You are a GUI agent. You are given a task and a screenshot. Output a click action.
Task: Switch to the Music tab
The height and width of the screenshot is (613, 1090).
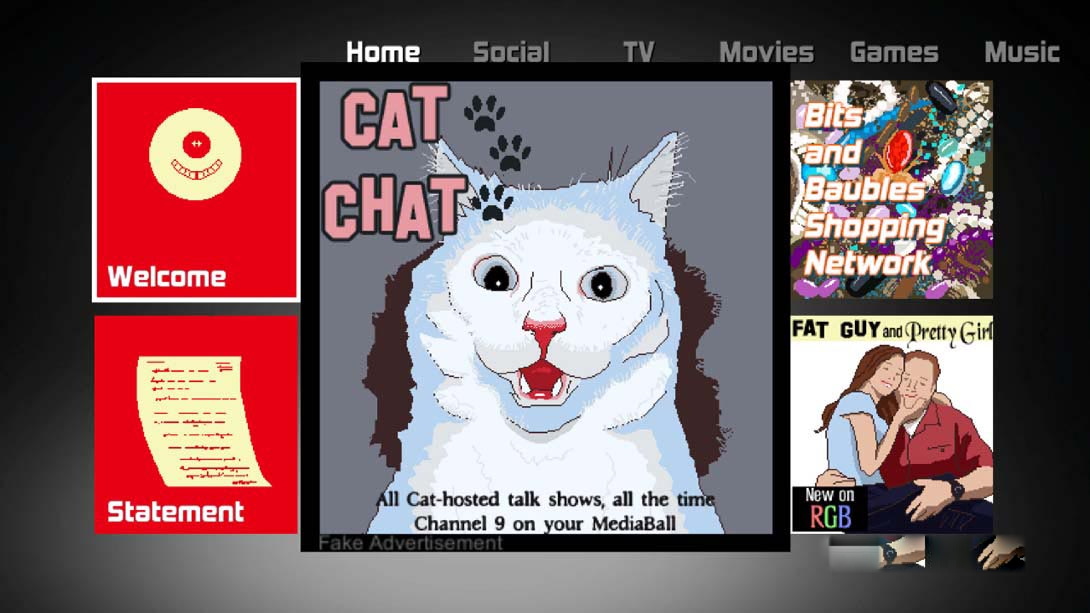(1021, 52)
